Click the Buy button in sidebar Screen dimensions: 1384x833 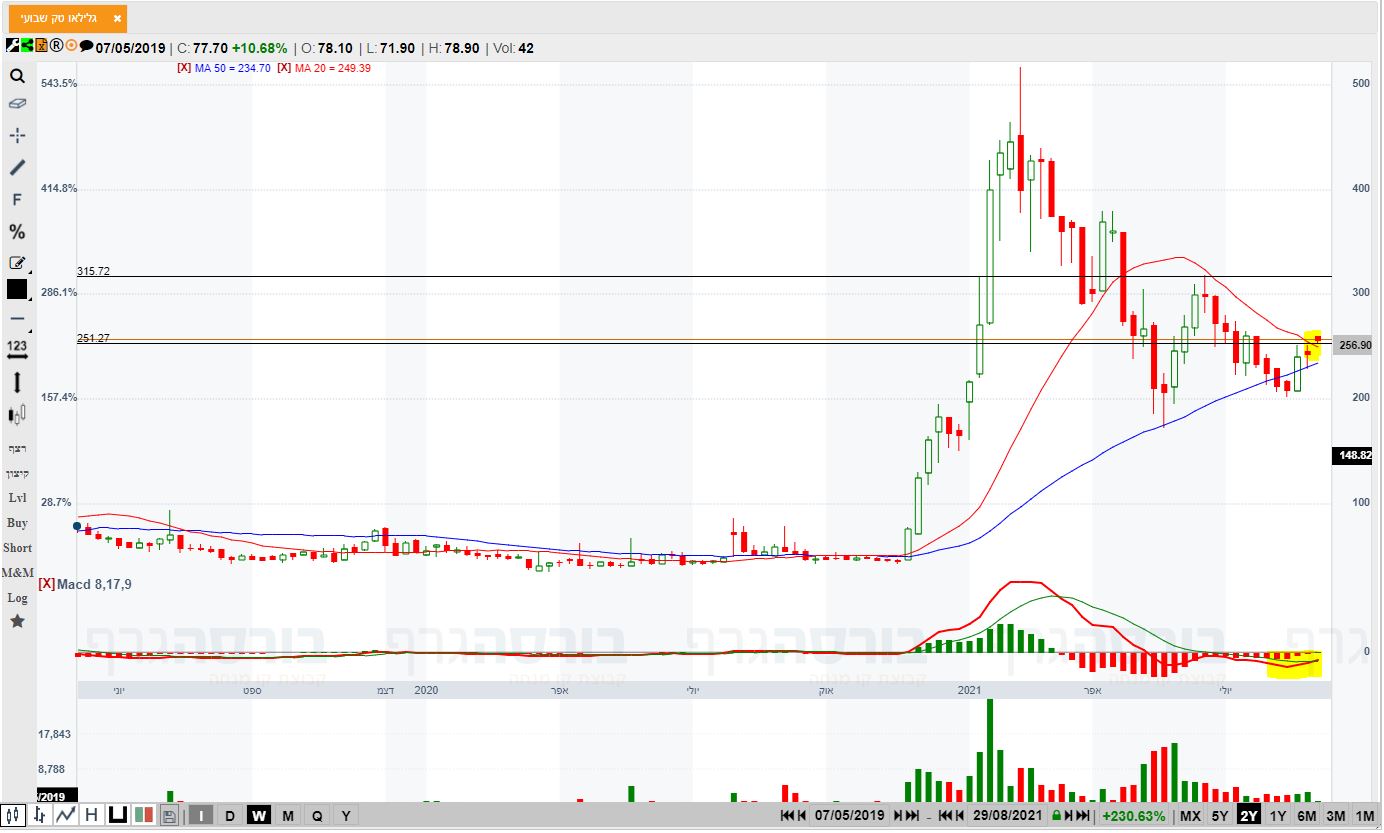[17, 523]
